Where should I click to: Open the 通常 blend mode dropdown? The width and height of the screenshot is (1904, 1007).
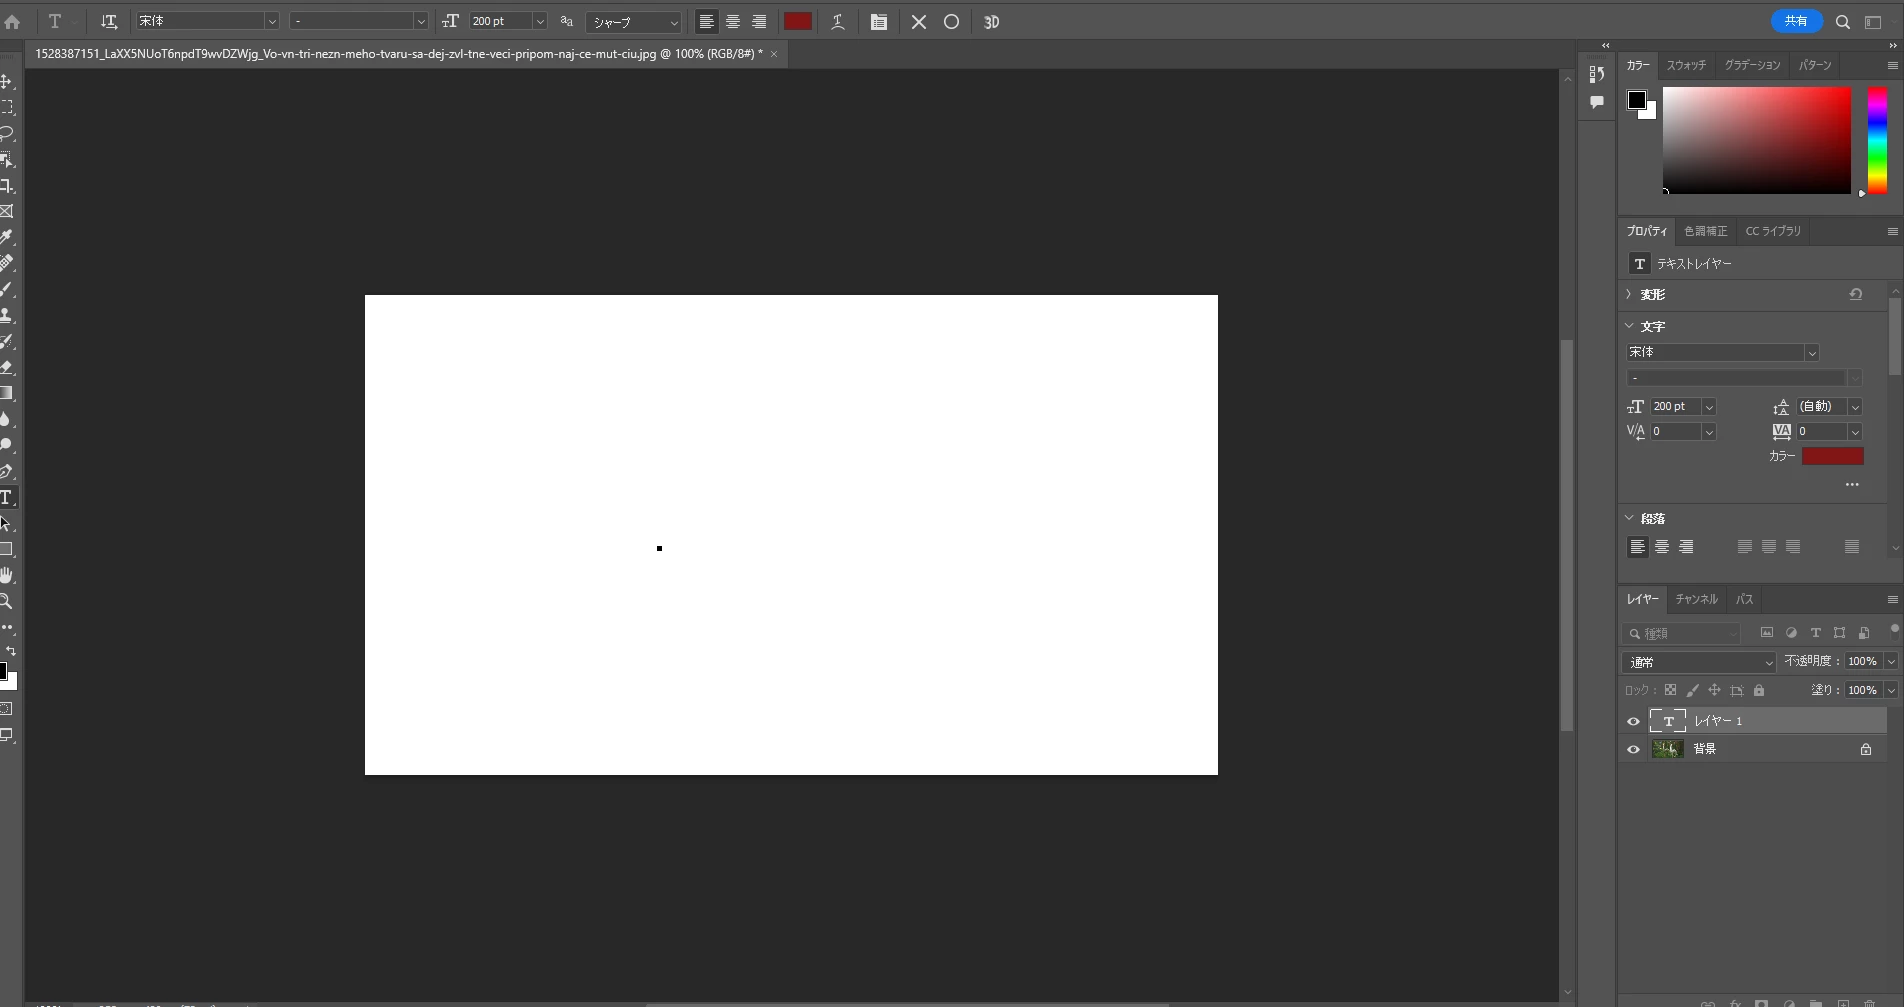(1698, 662)
